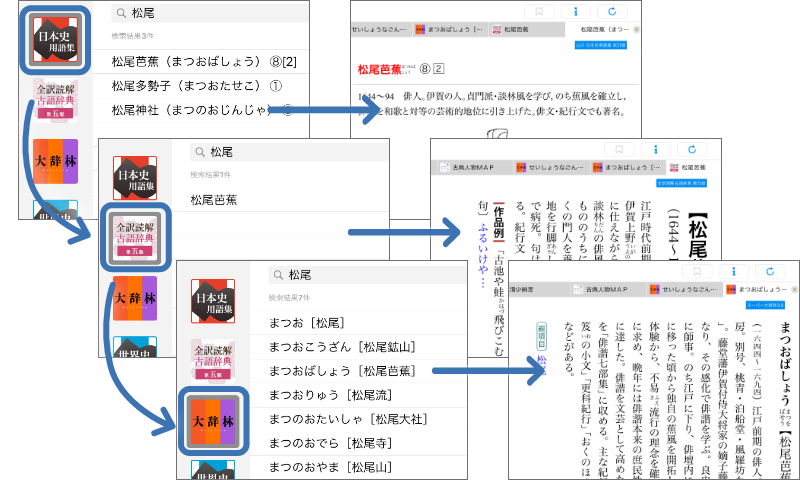Focus the 松尾 search field above 検索結果3件
This screenshot has height=480, width=800.
click(x=209, y=13)
